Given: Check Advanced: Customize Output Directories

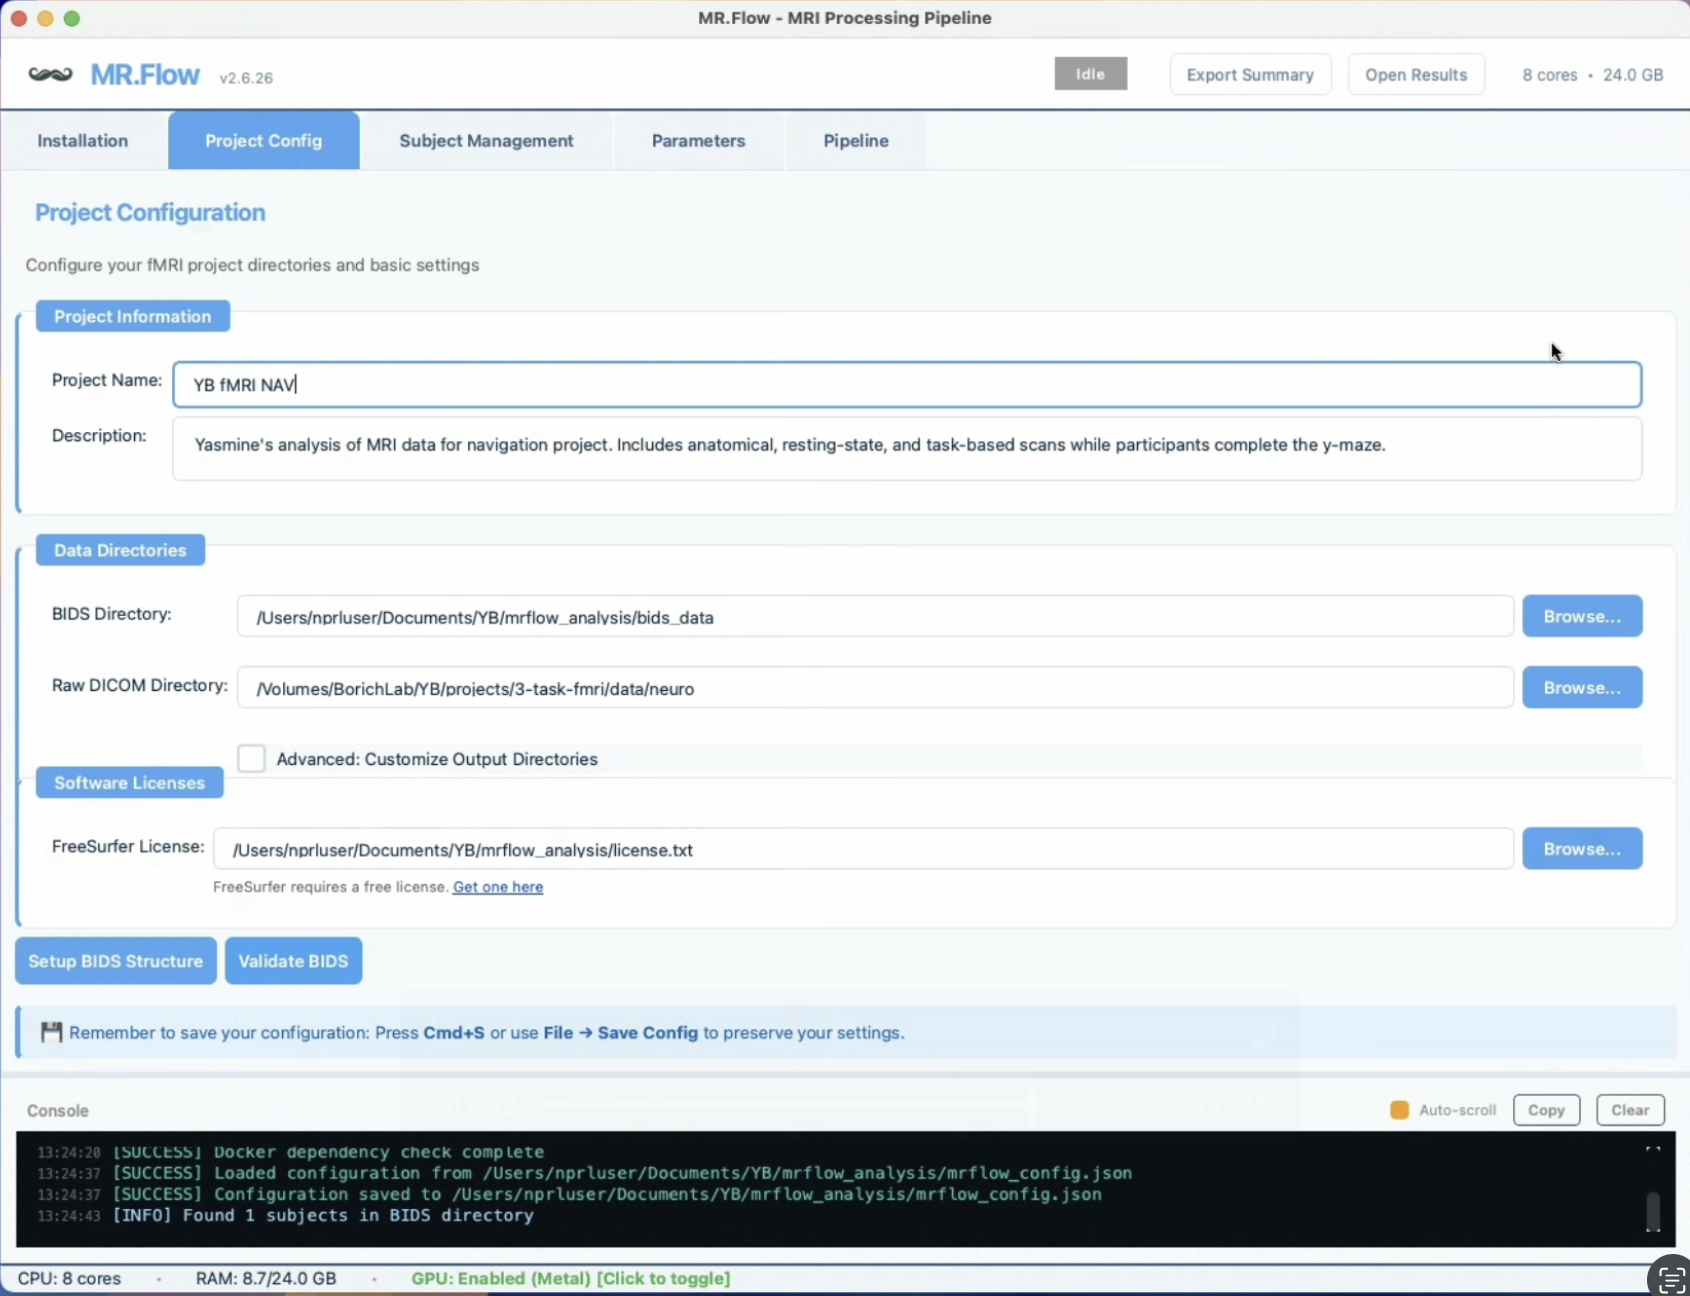Looking at the screenshot, I should pyautogui.click(x=250, y=758).
